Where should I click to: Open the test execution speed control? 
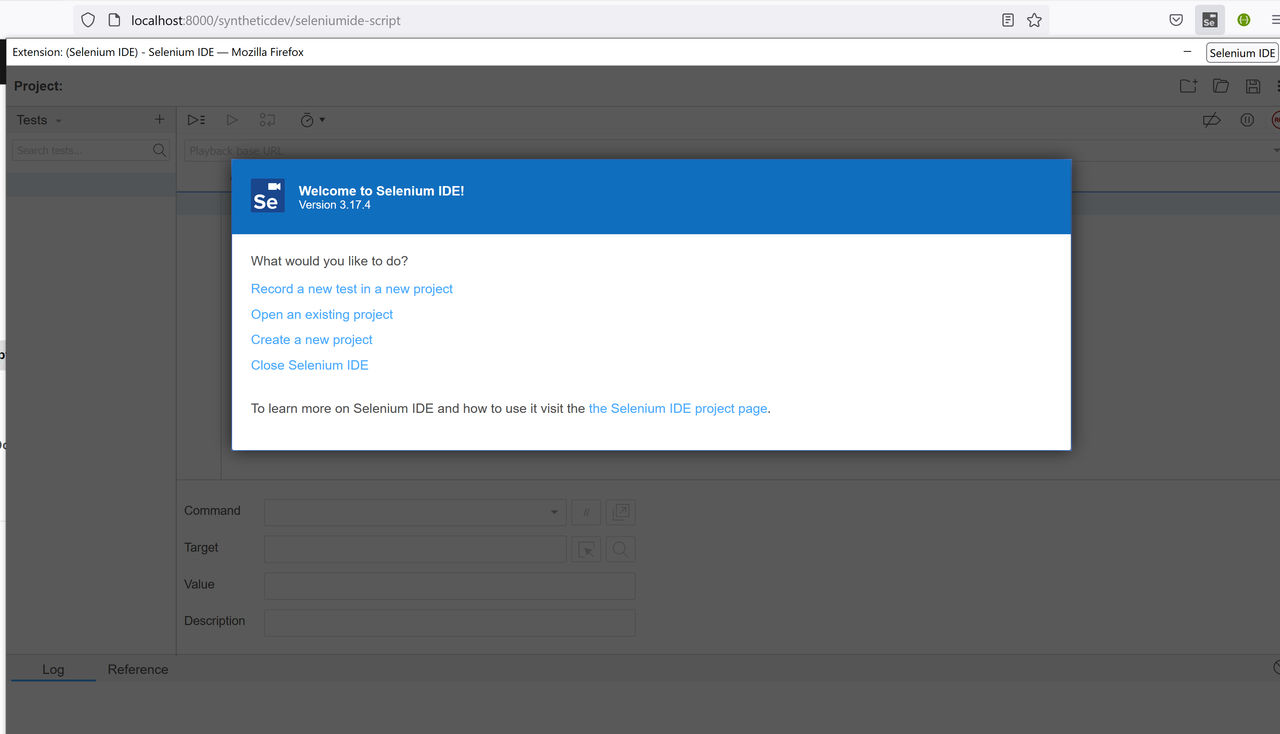click(312, 120)
